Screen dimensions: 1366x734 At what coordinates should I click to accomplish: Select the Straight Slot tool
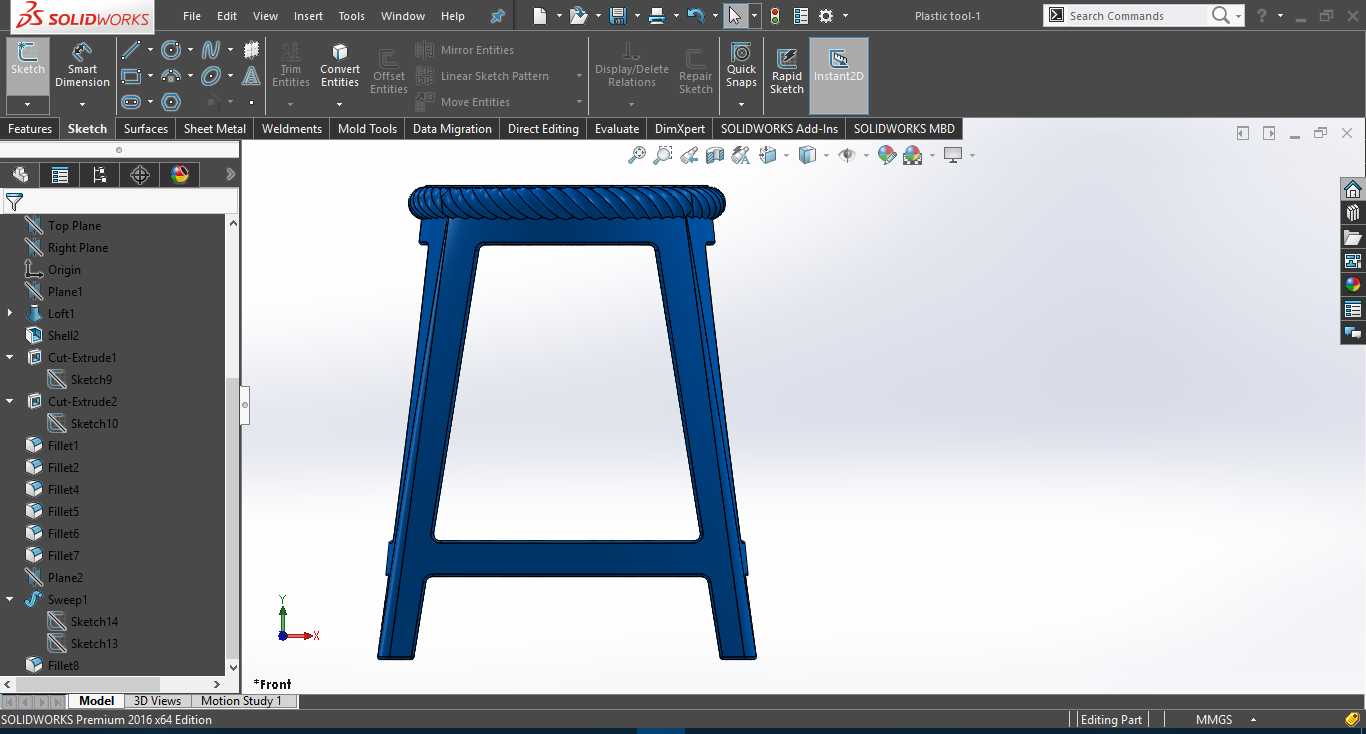pyautogui.click(x=130, y=102)
